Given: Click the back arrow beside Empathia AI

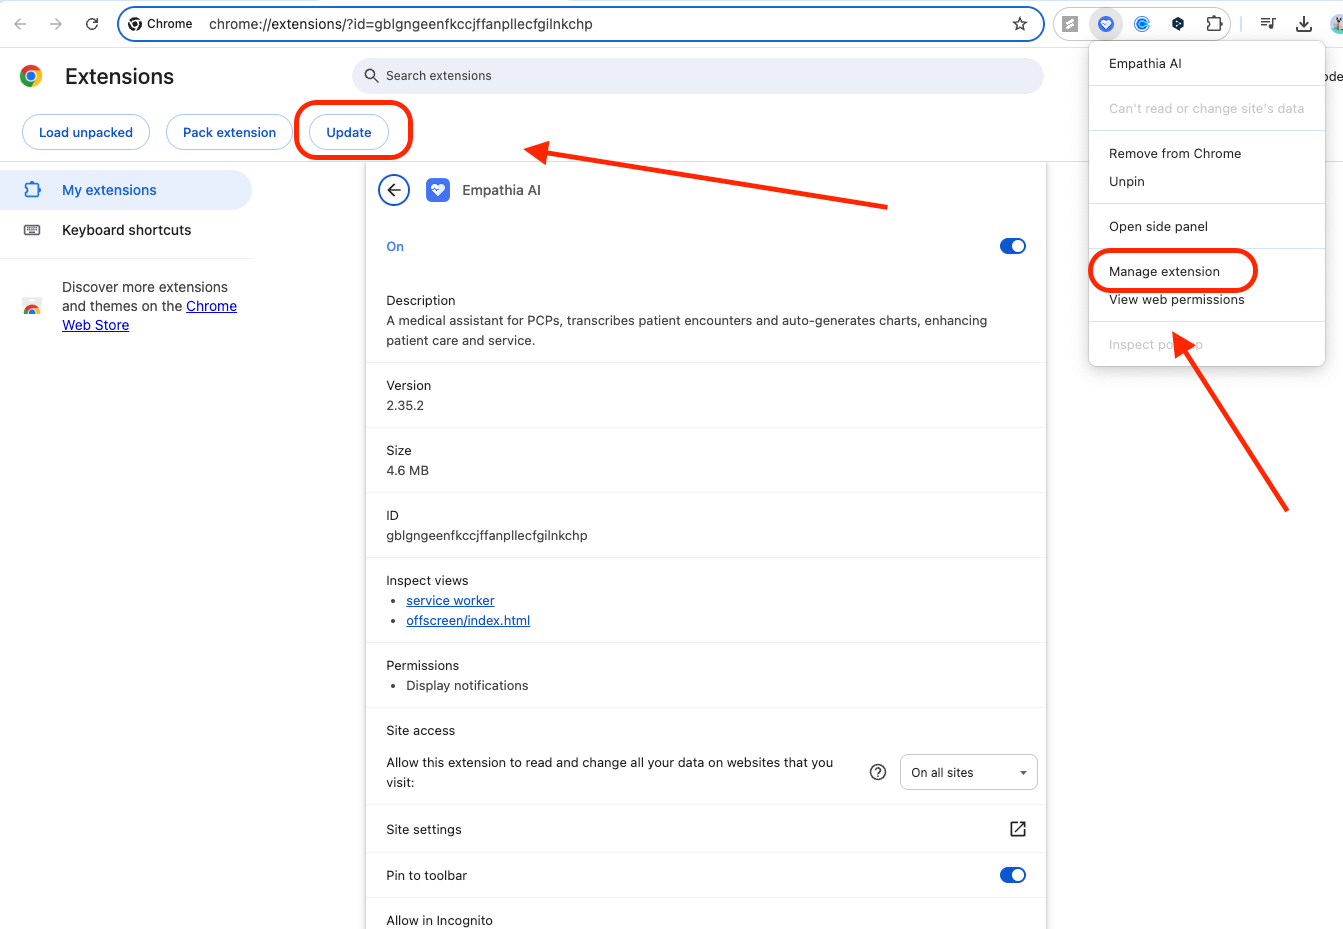Looking at the screenshot, I should click(x=394, y=190).
